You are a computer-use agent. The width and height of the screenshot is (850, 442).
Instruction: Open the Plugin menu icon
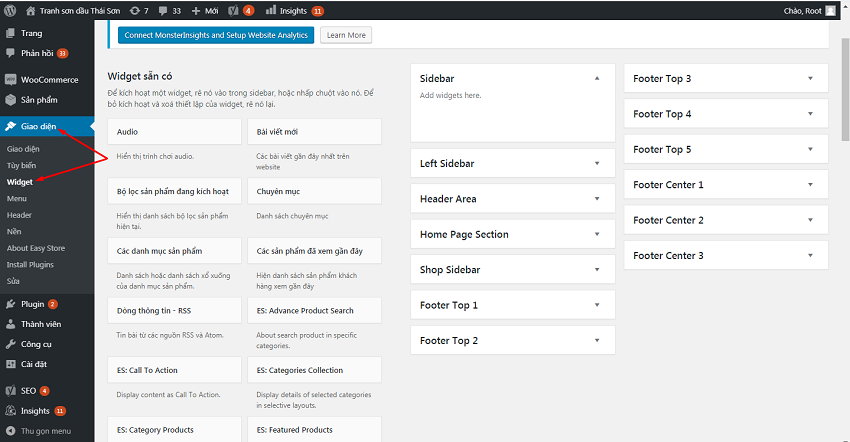(11, 304)
